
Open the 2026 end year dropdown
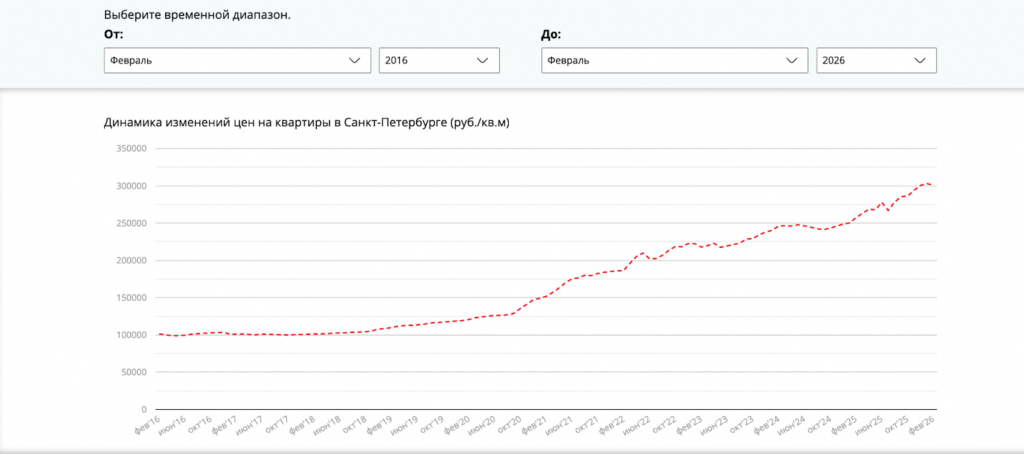pyautogui.click(x=876, y=61)
